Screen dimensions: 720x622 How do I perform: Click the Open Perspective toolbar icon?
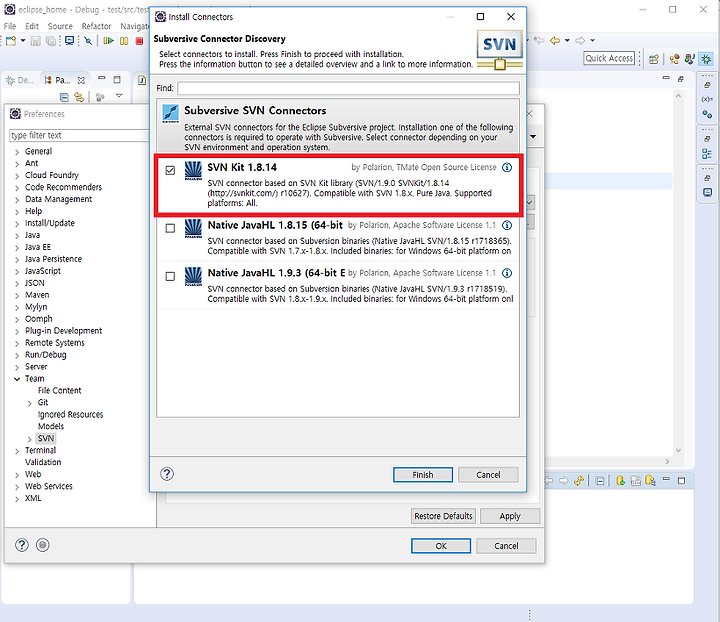[x=653, y=59]
